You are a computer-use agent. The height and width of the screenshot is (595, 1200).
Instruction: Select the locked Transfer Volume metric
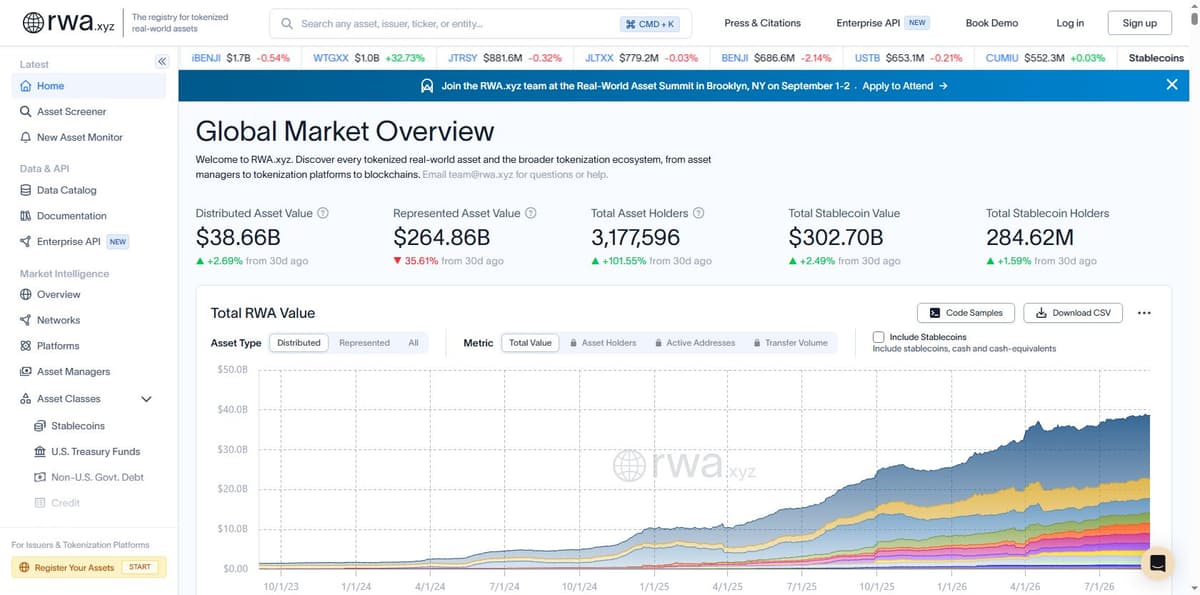point(791,343)
